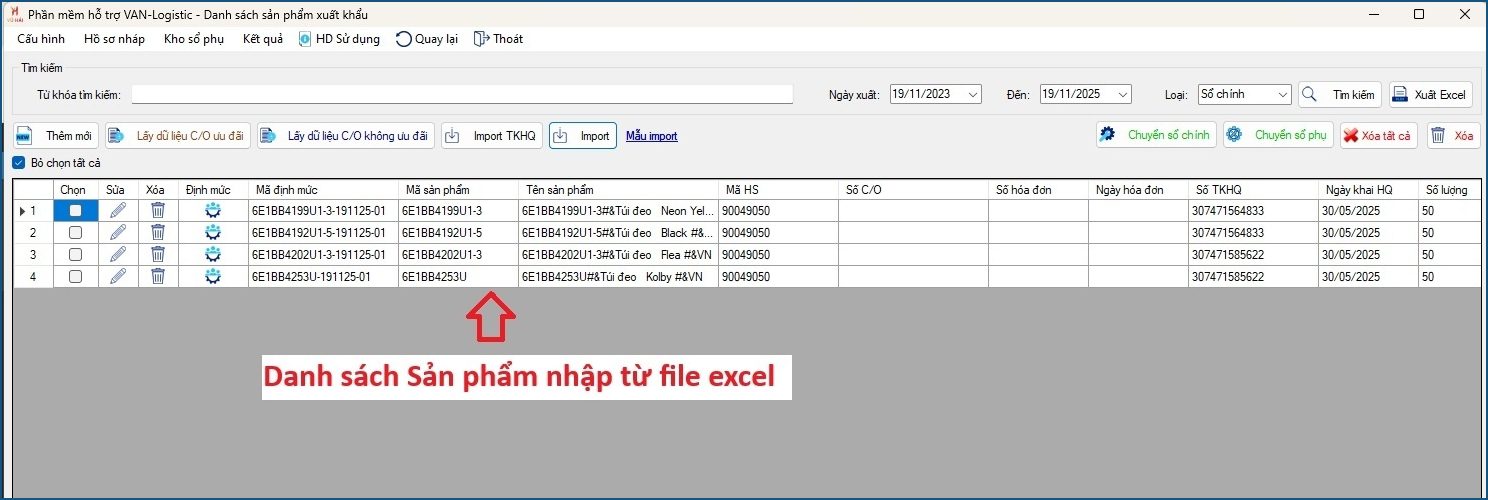Click Chuyển sổ chính button

1156,136
